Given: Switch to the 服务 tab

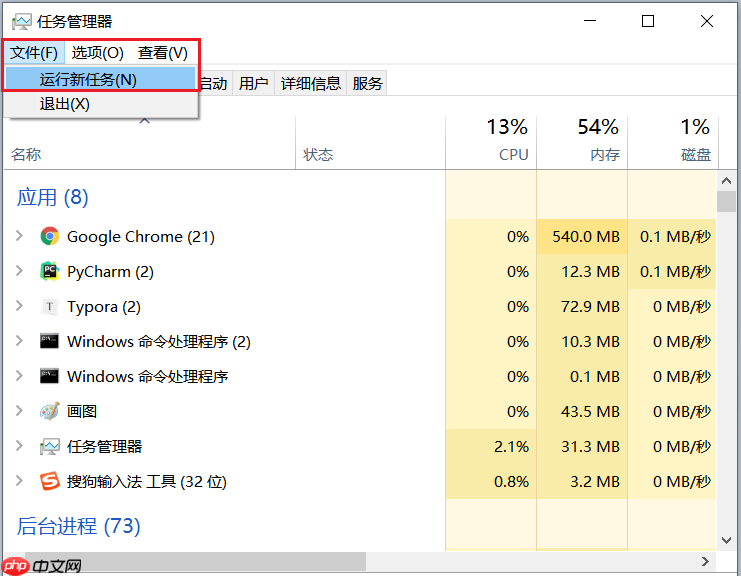Looking at the screenshot, I should tap(367, 84).
